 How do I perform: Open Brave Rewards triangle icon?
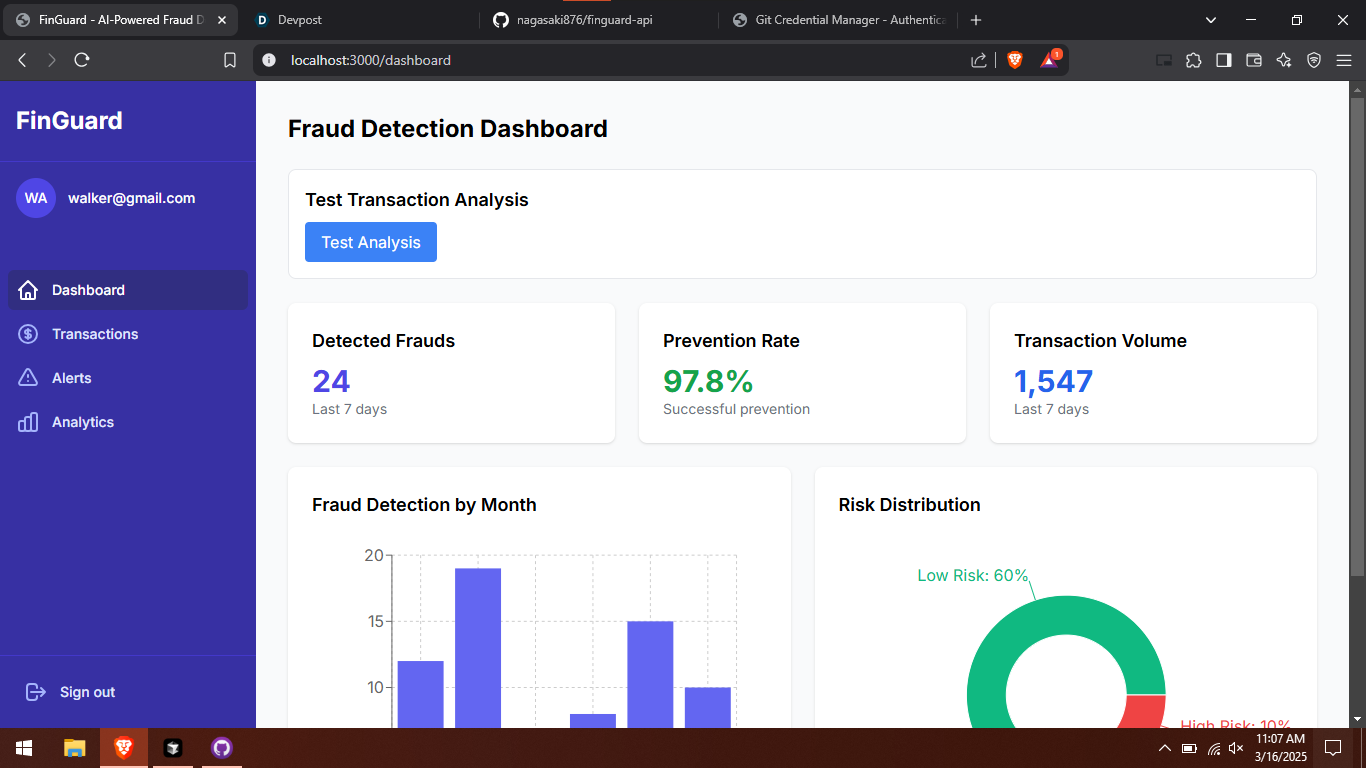[x=1050, y=59]
